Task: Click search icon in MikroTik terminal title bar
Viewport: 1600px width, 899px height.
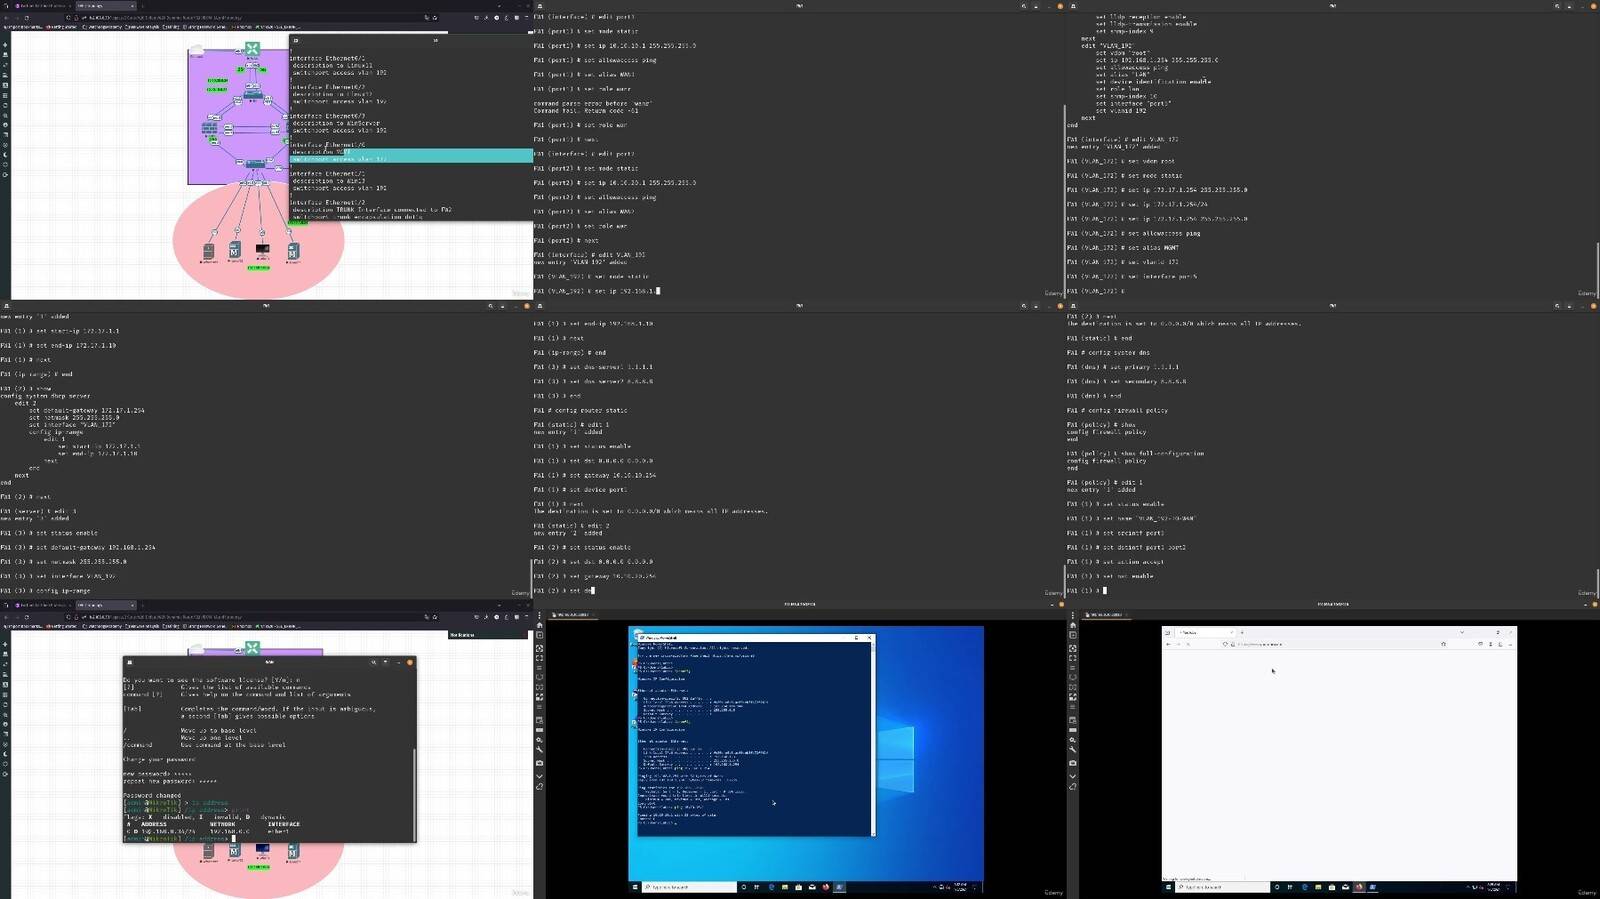Action: click(x=374, y=662)
